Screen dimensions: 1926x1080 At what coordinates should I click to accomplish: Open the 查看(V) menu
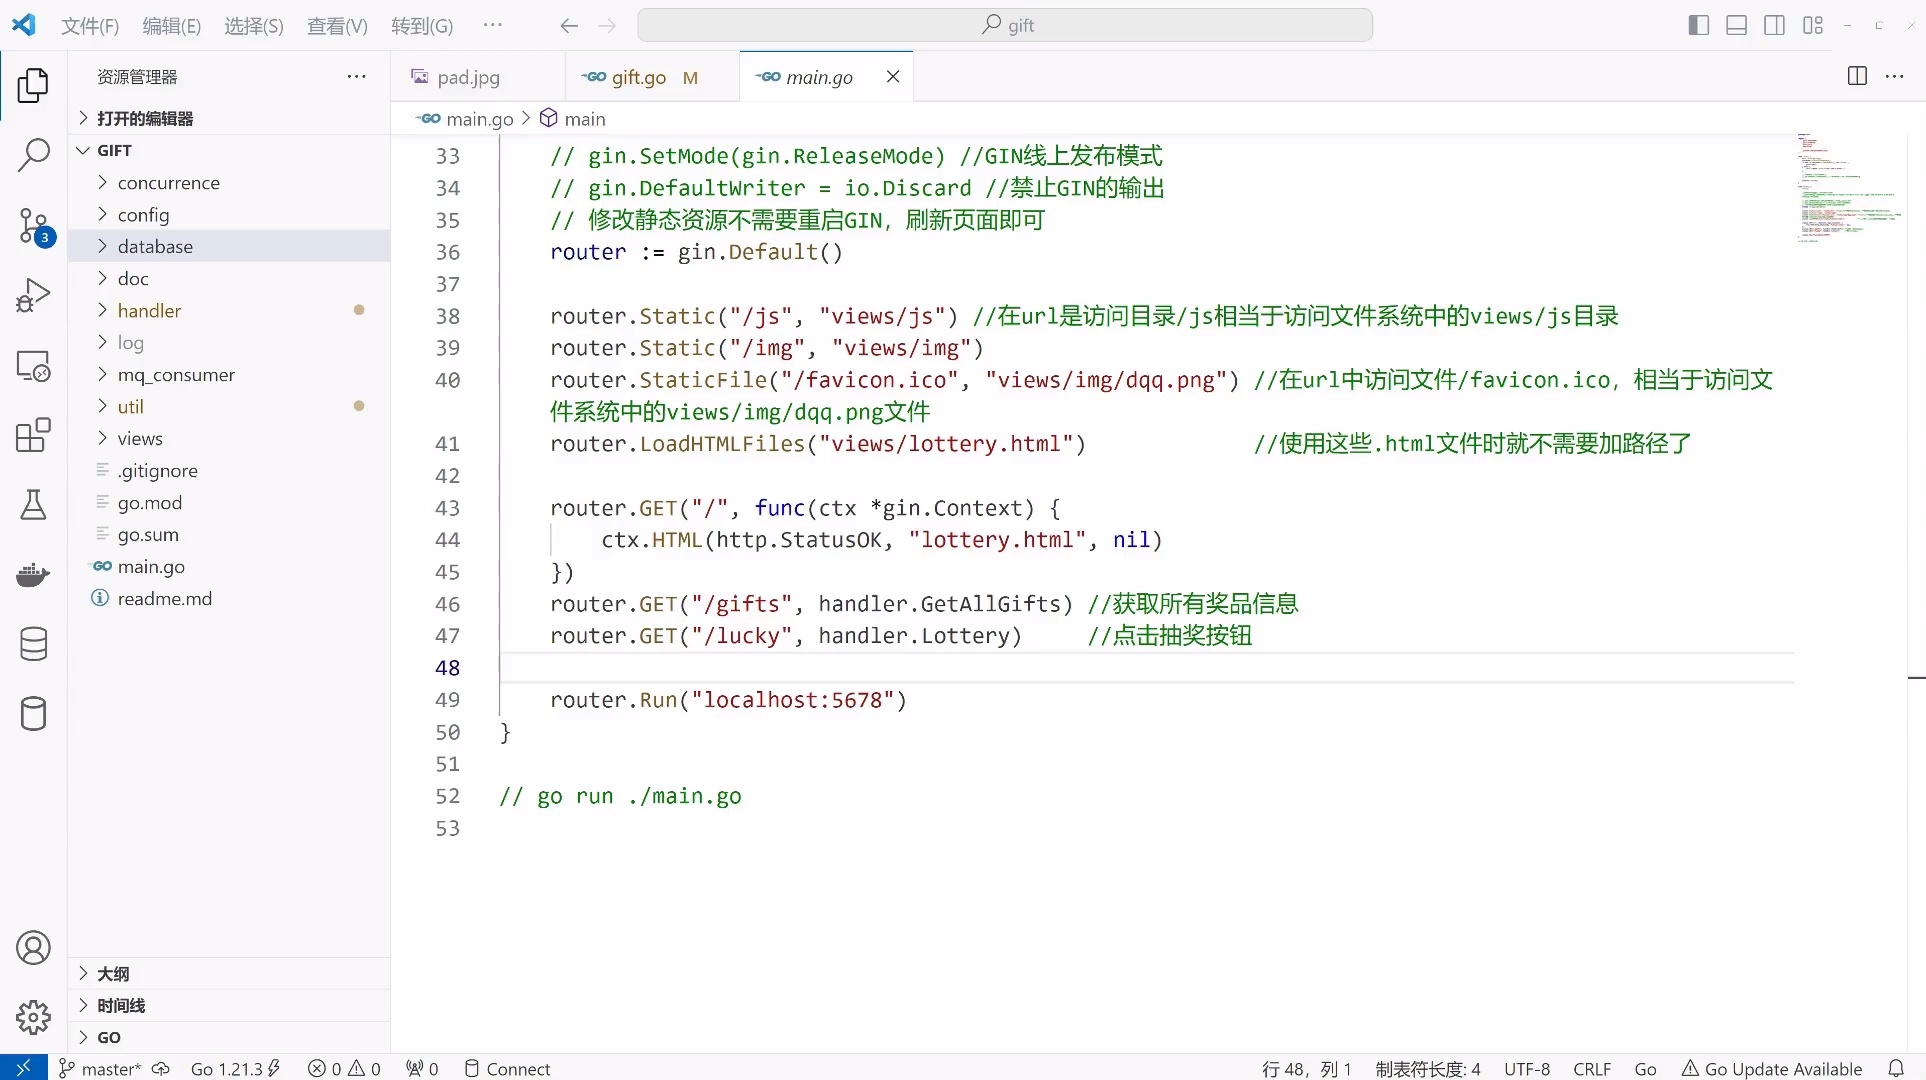337,25
